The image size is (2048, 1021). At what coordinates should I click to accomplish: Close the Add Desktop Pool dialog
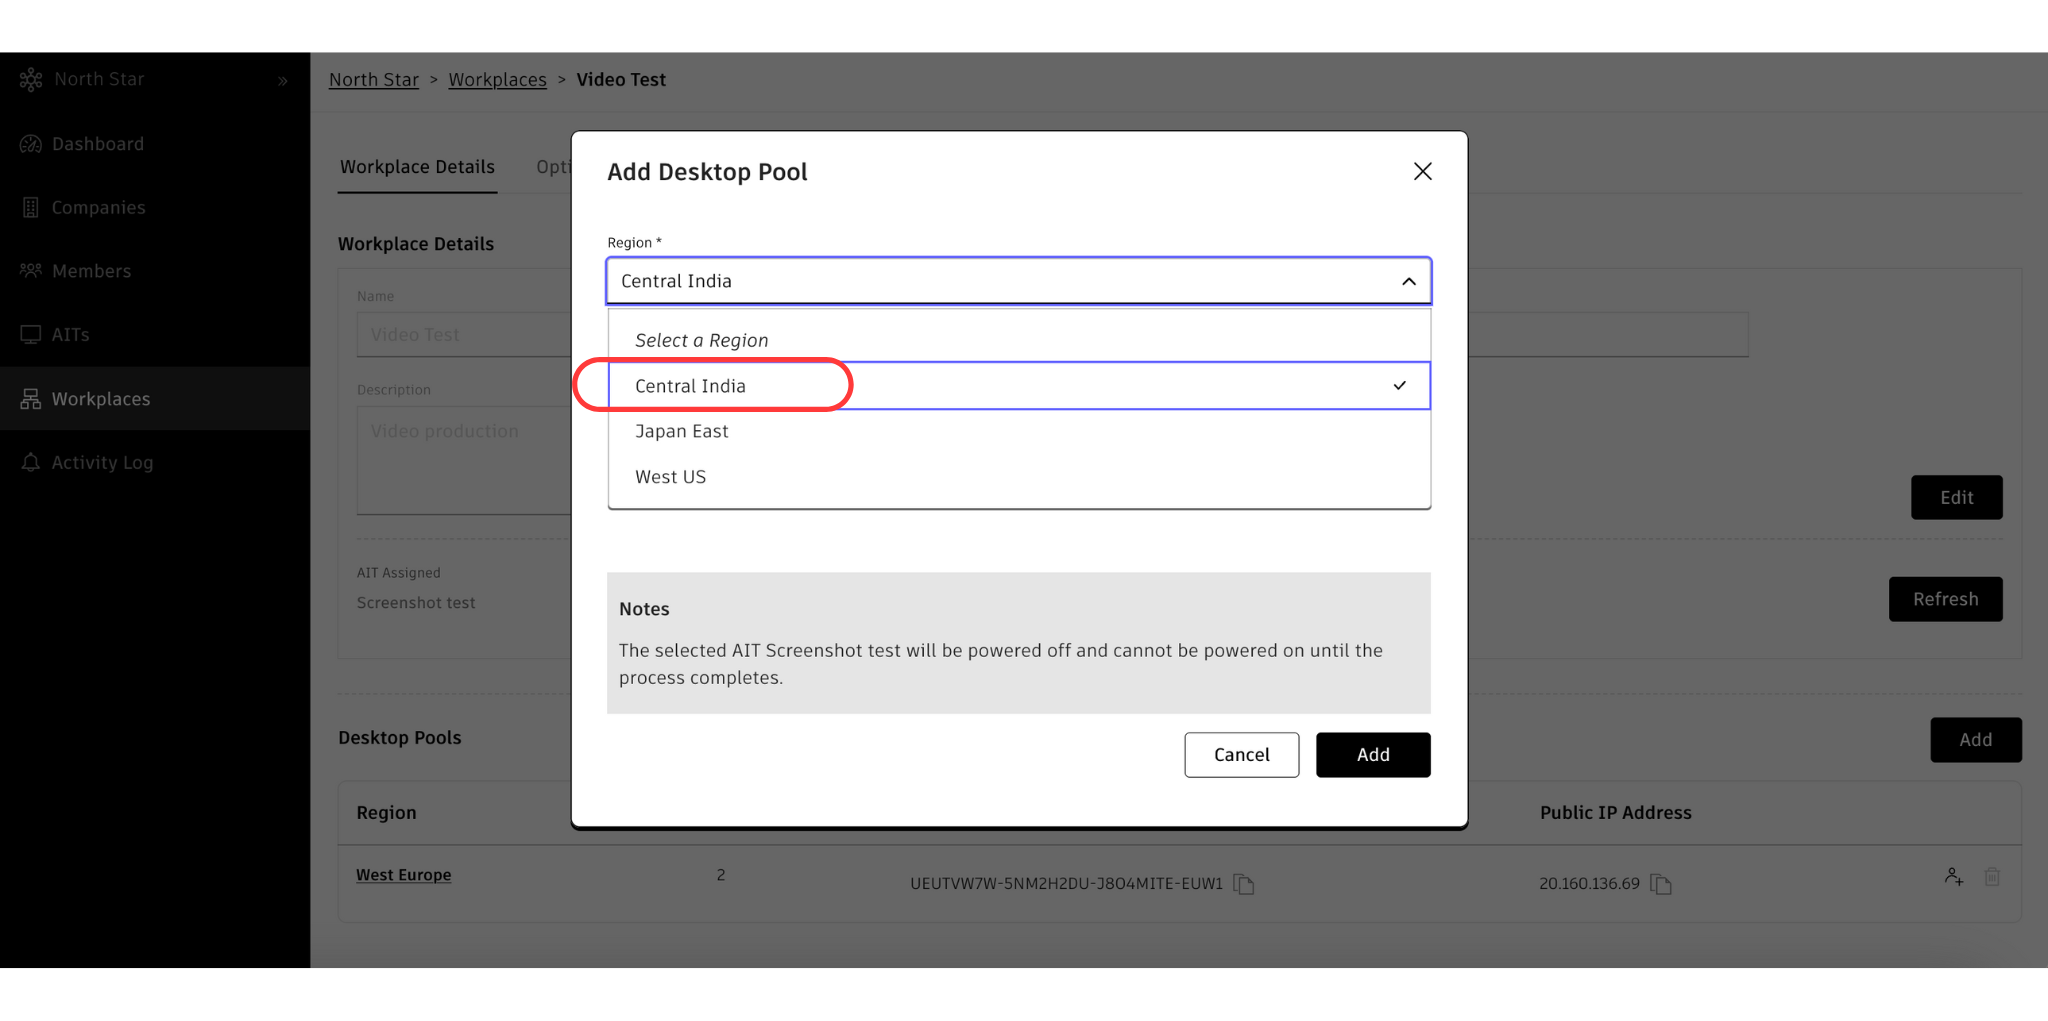click(x=1422, y=172)
